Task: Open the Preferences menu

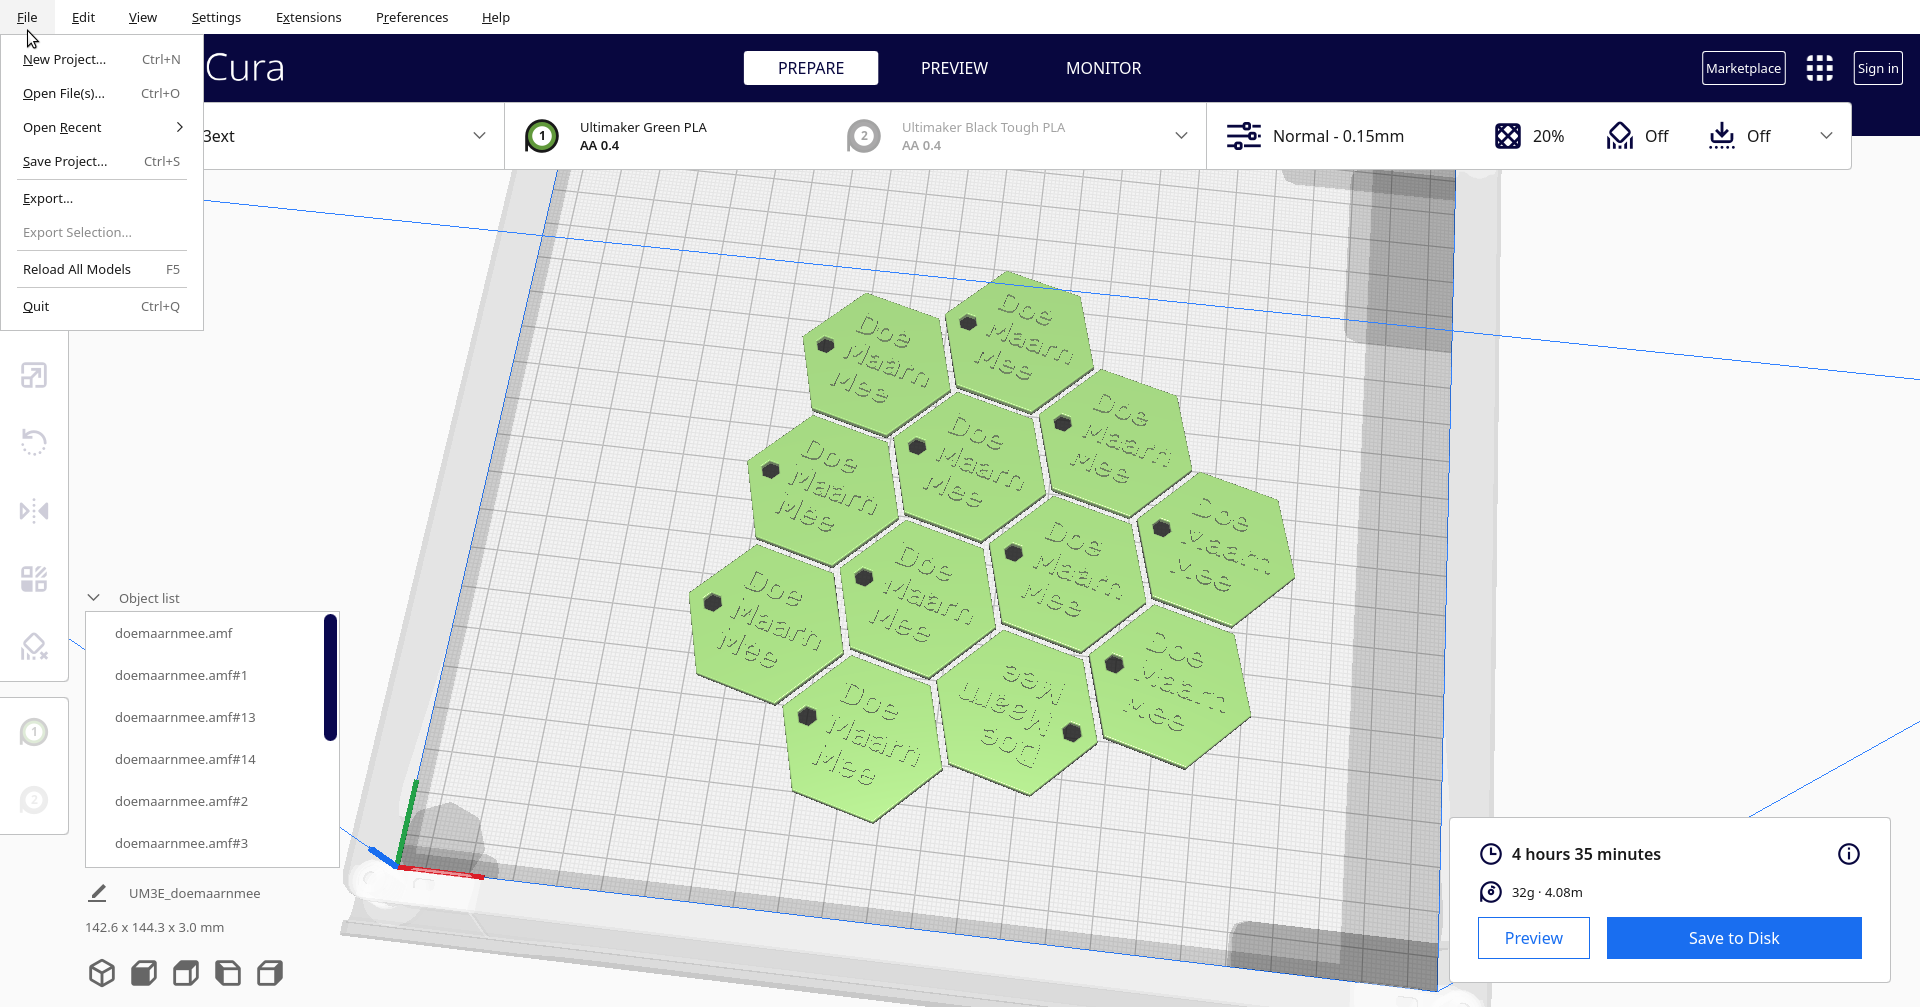Action: [411, 17]
